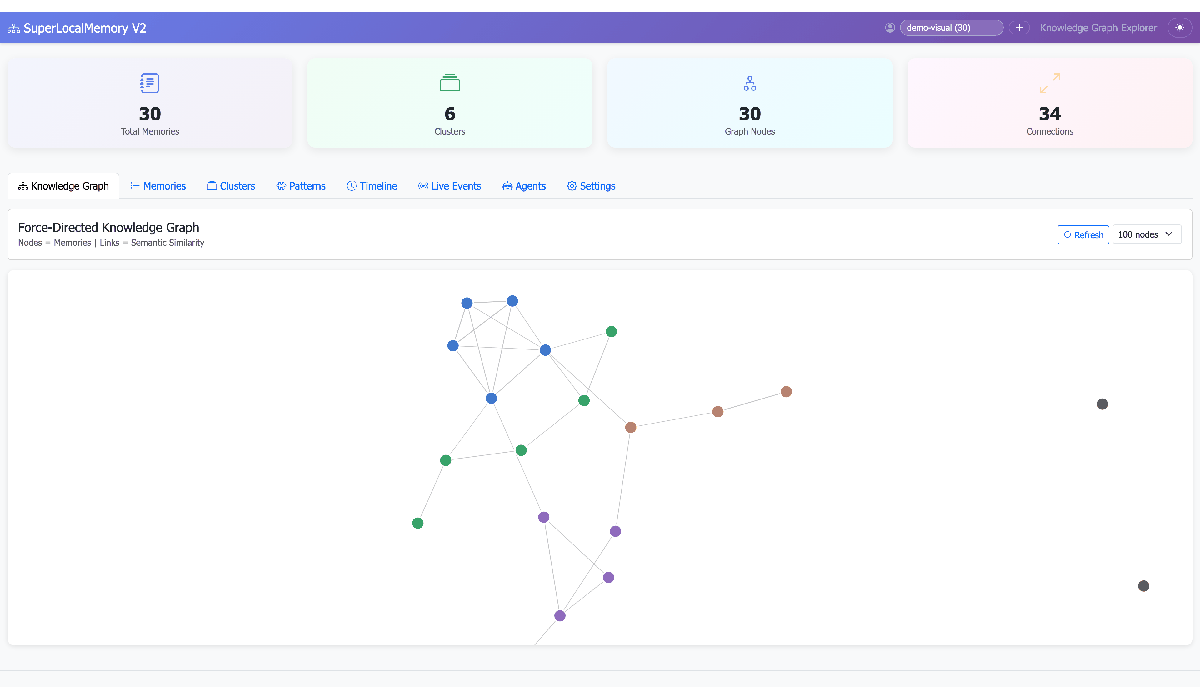This screenshot has height=700, width=1200.
Task: Click the orange expand-arrow icon on the Connections card
Action: [x=1049, y=83]
